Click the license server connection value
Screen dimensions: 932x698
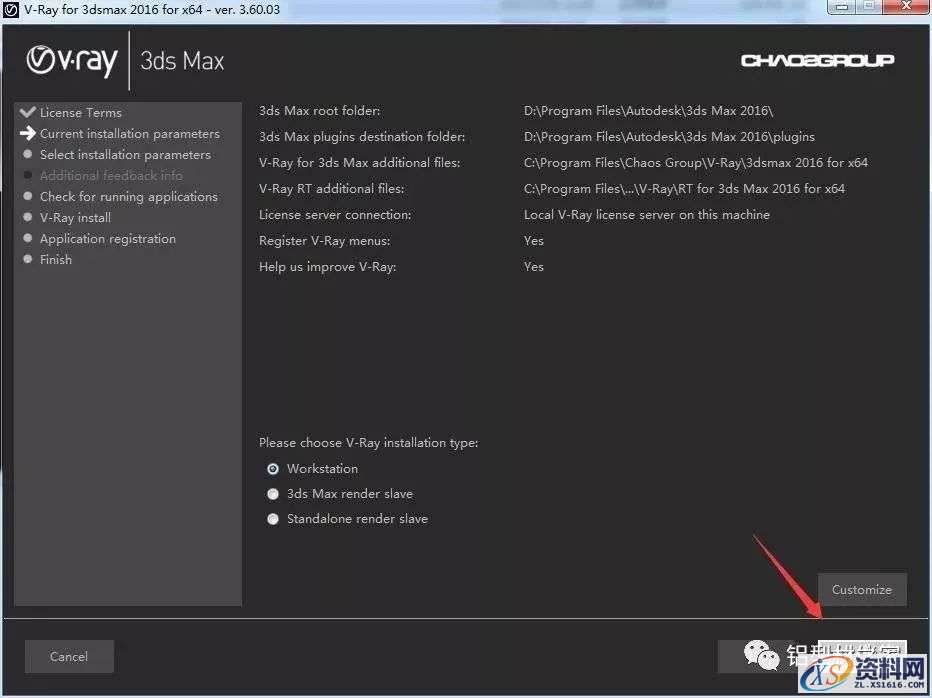pyautogui.click(x=646, y=215)
